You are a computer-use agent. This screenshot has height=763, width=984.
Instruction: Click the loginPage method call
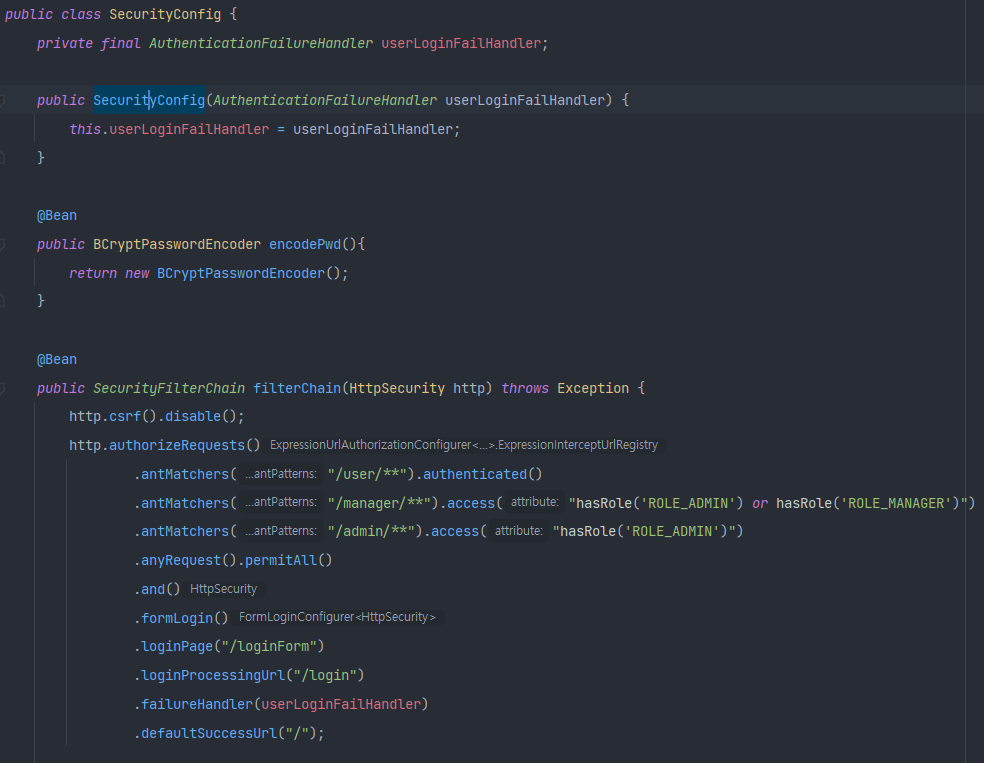click(x=177, y=646)
